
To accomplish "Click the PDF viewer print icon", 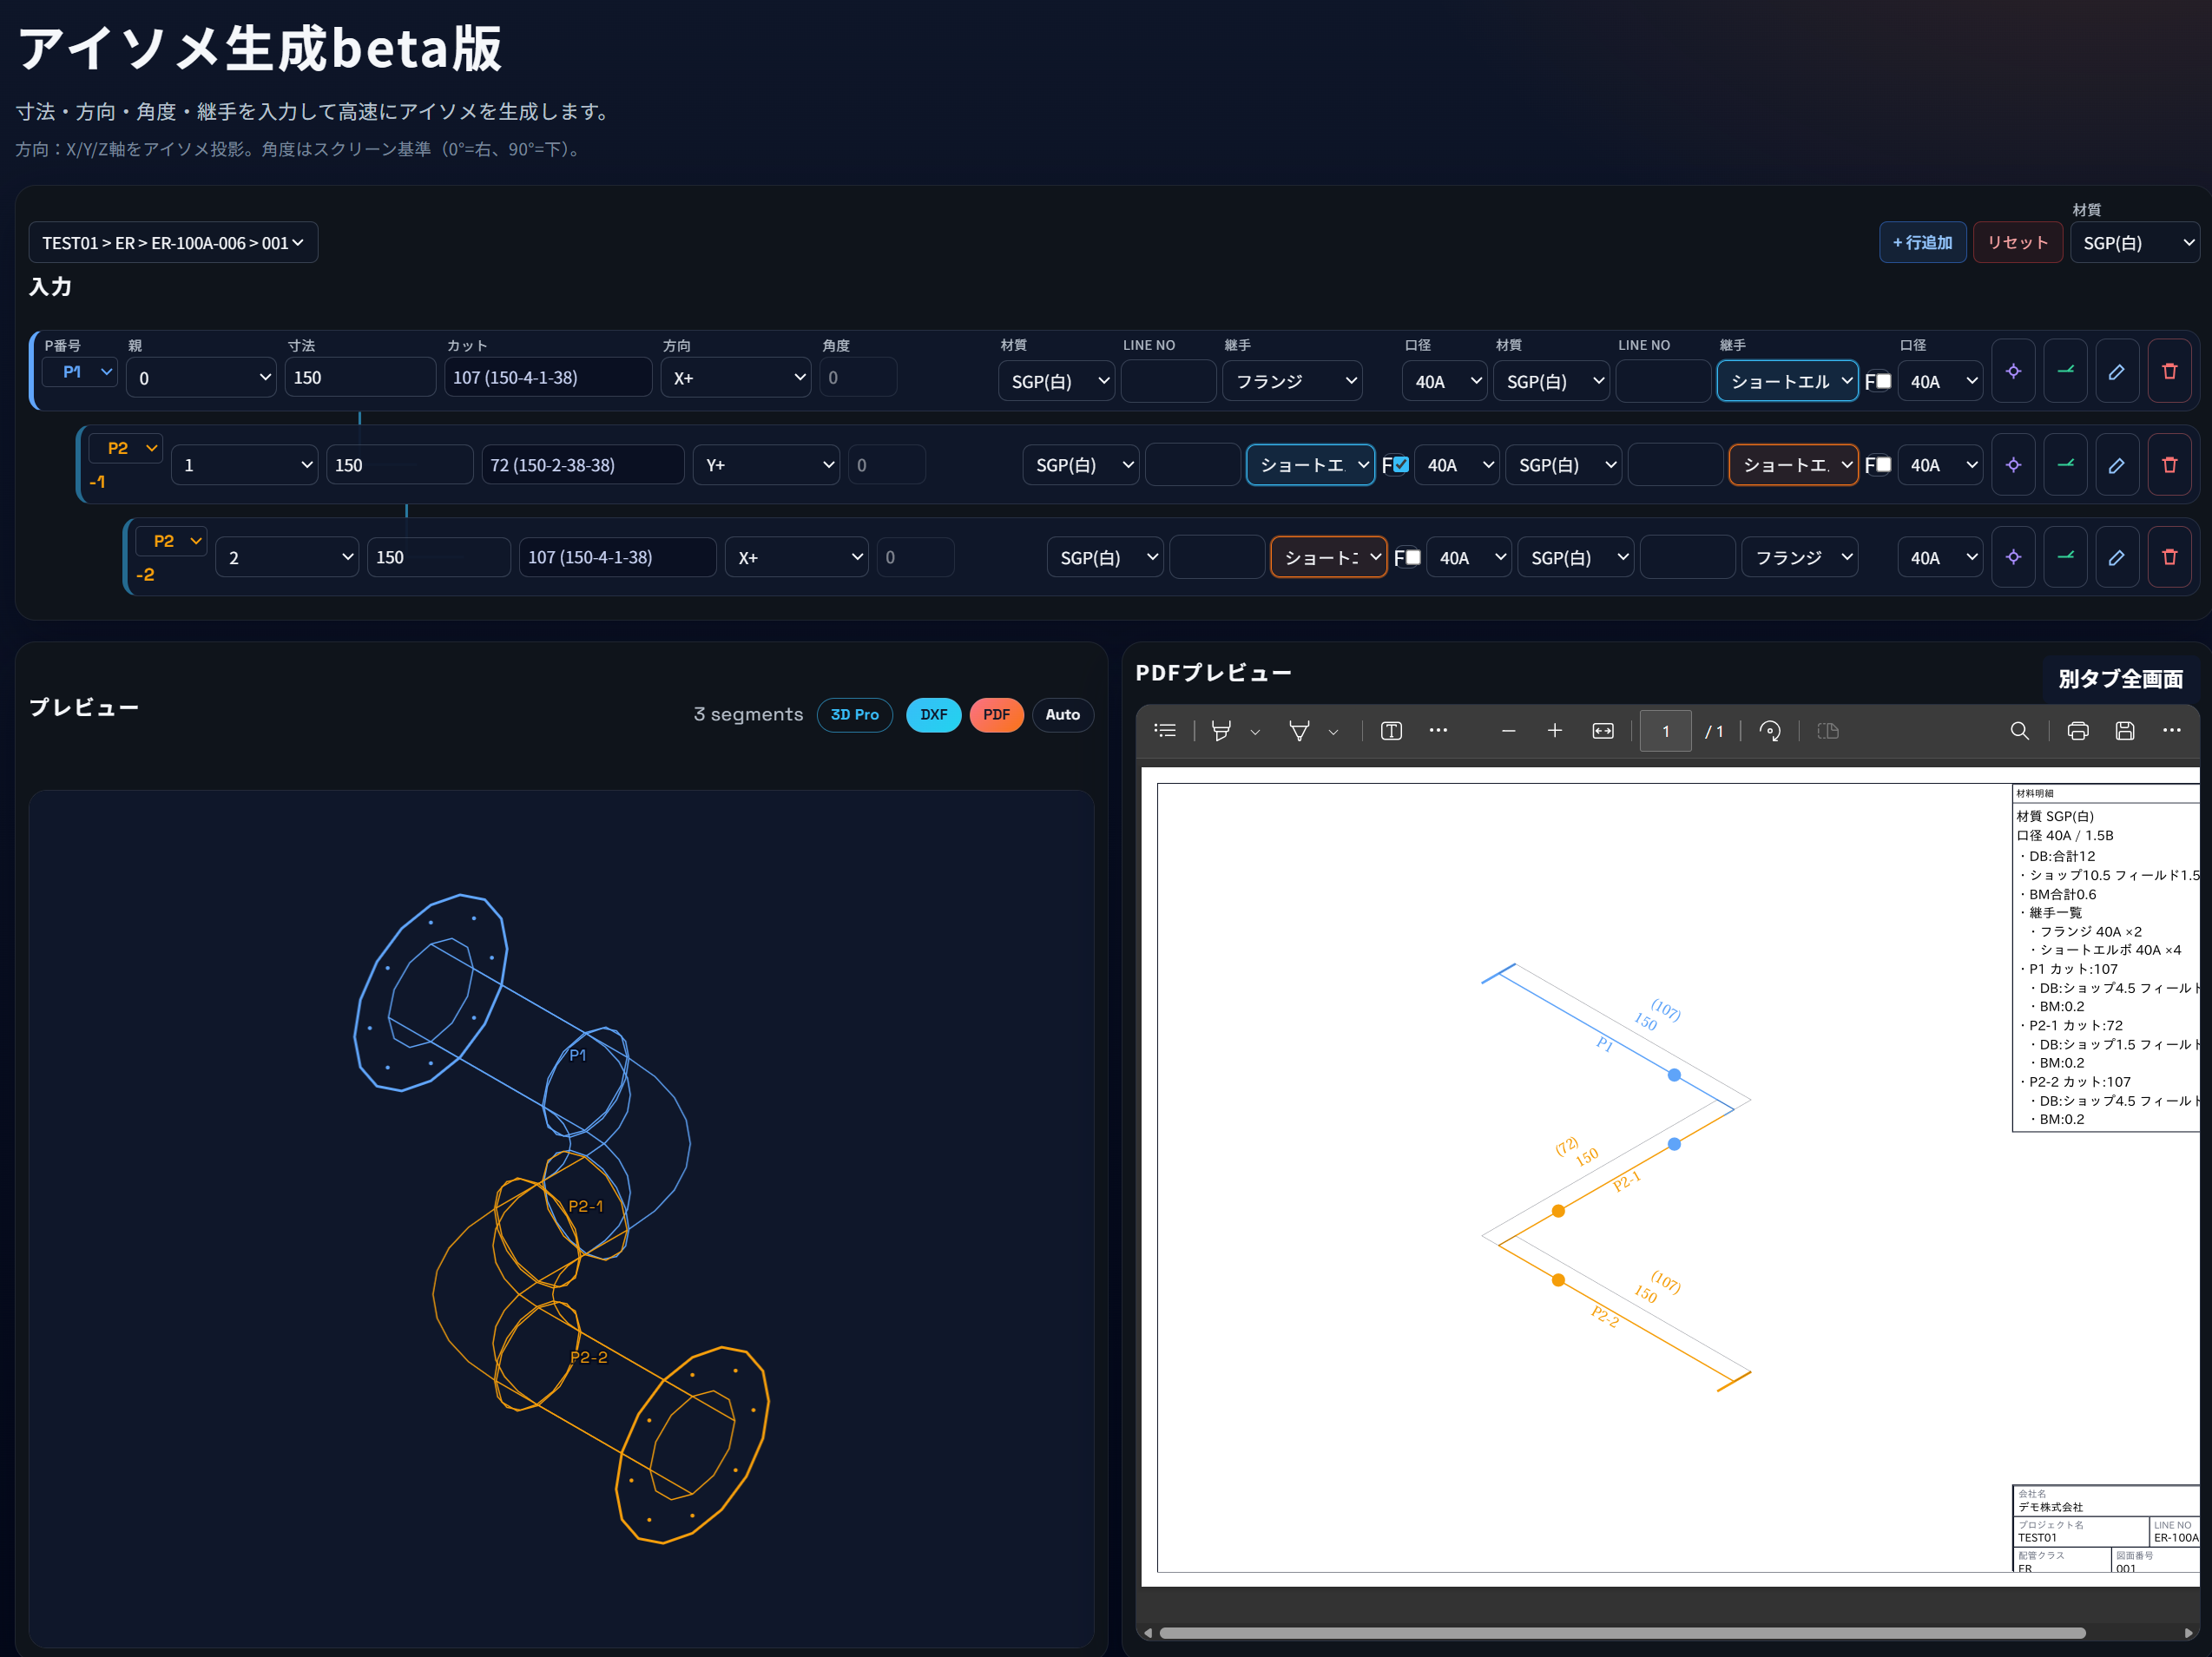I will [x=2077, y=731].
